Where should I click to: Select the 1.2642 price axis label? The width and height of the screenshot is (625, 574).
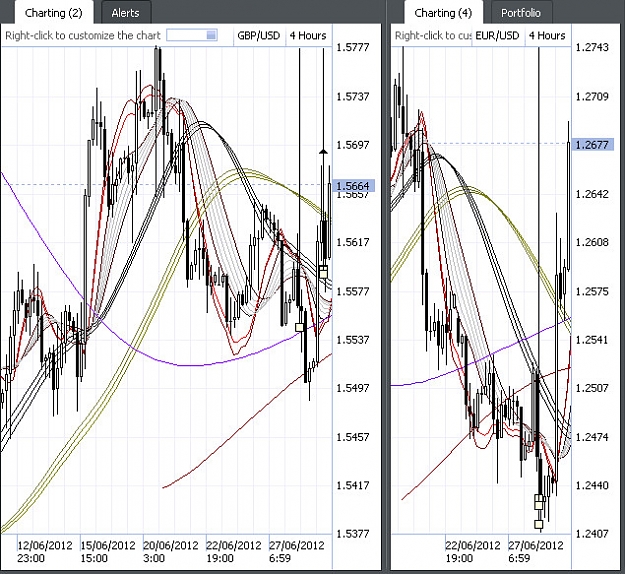pos(592,194)
